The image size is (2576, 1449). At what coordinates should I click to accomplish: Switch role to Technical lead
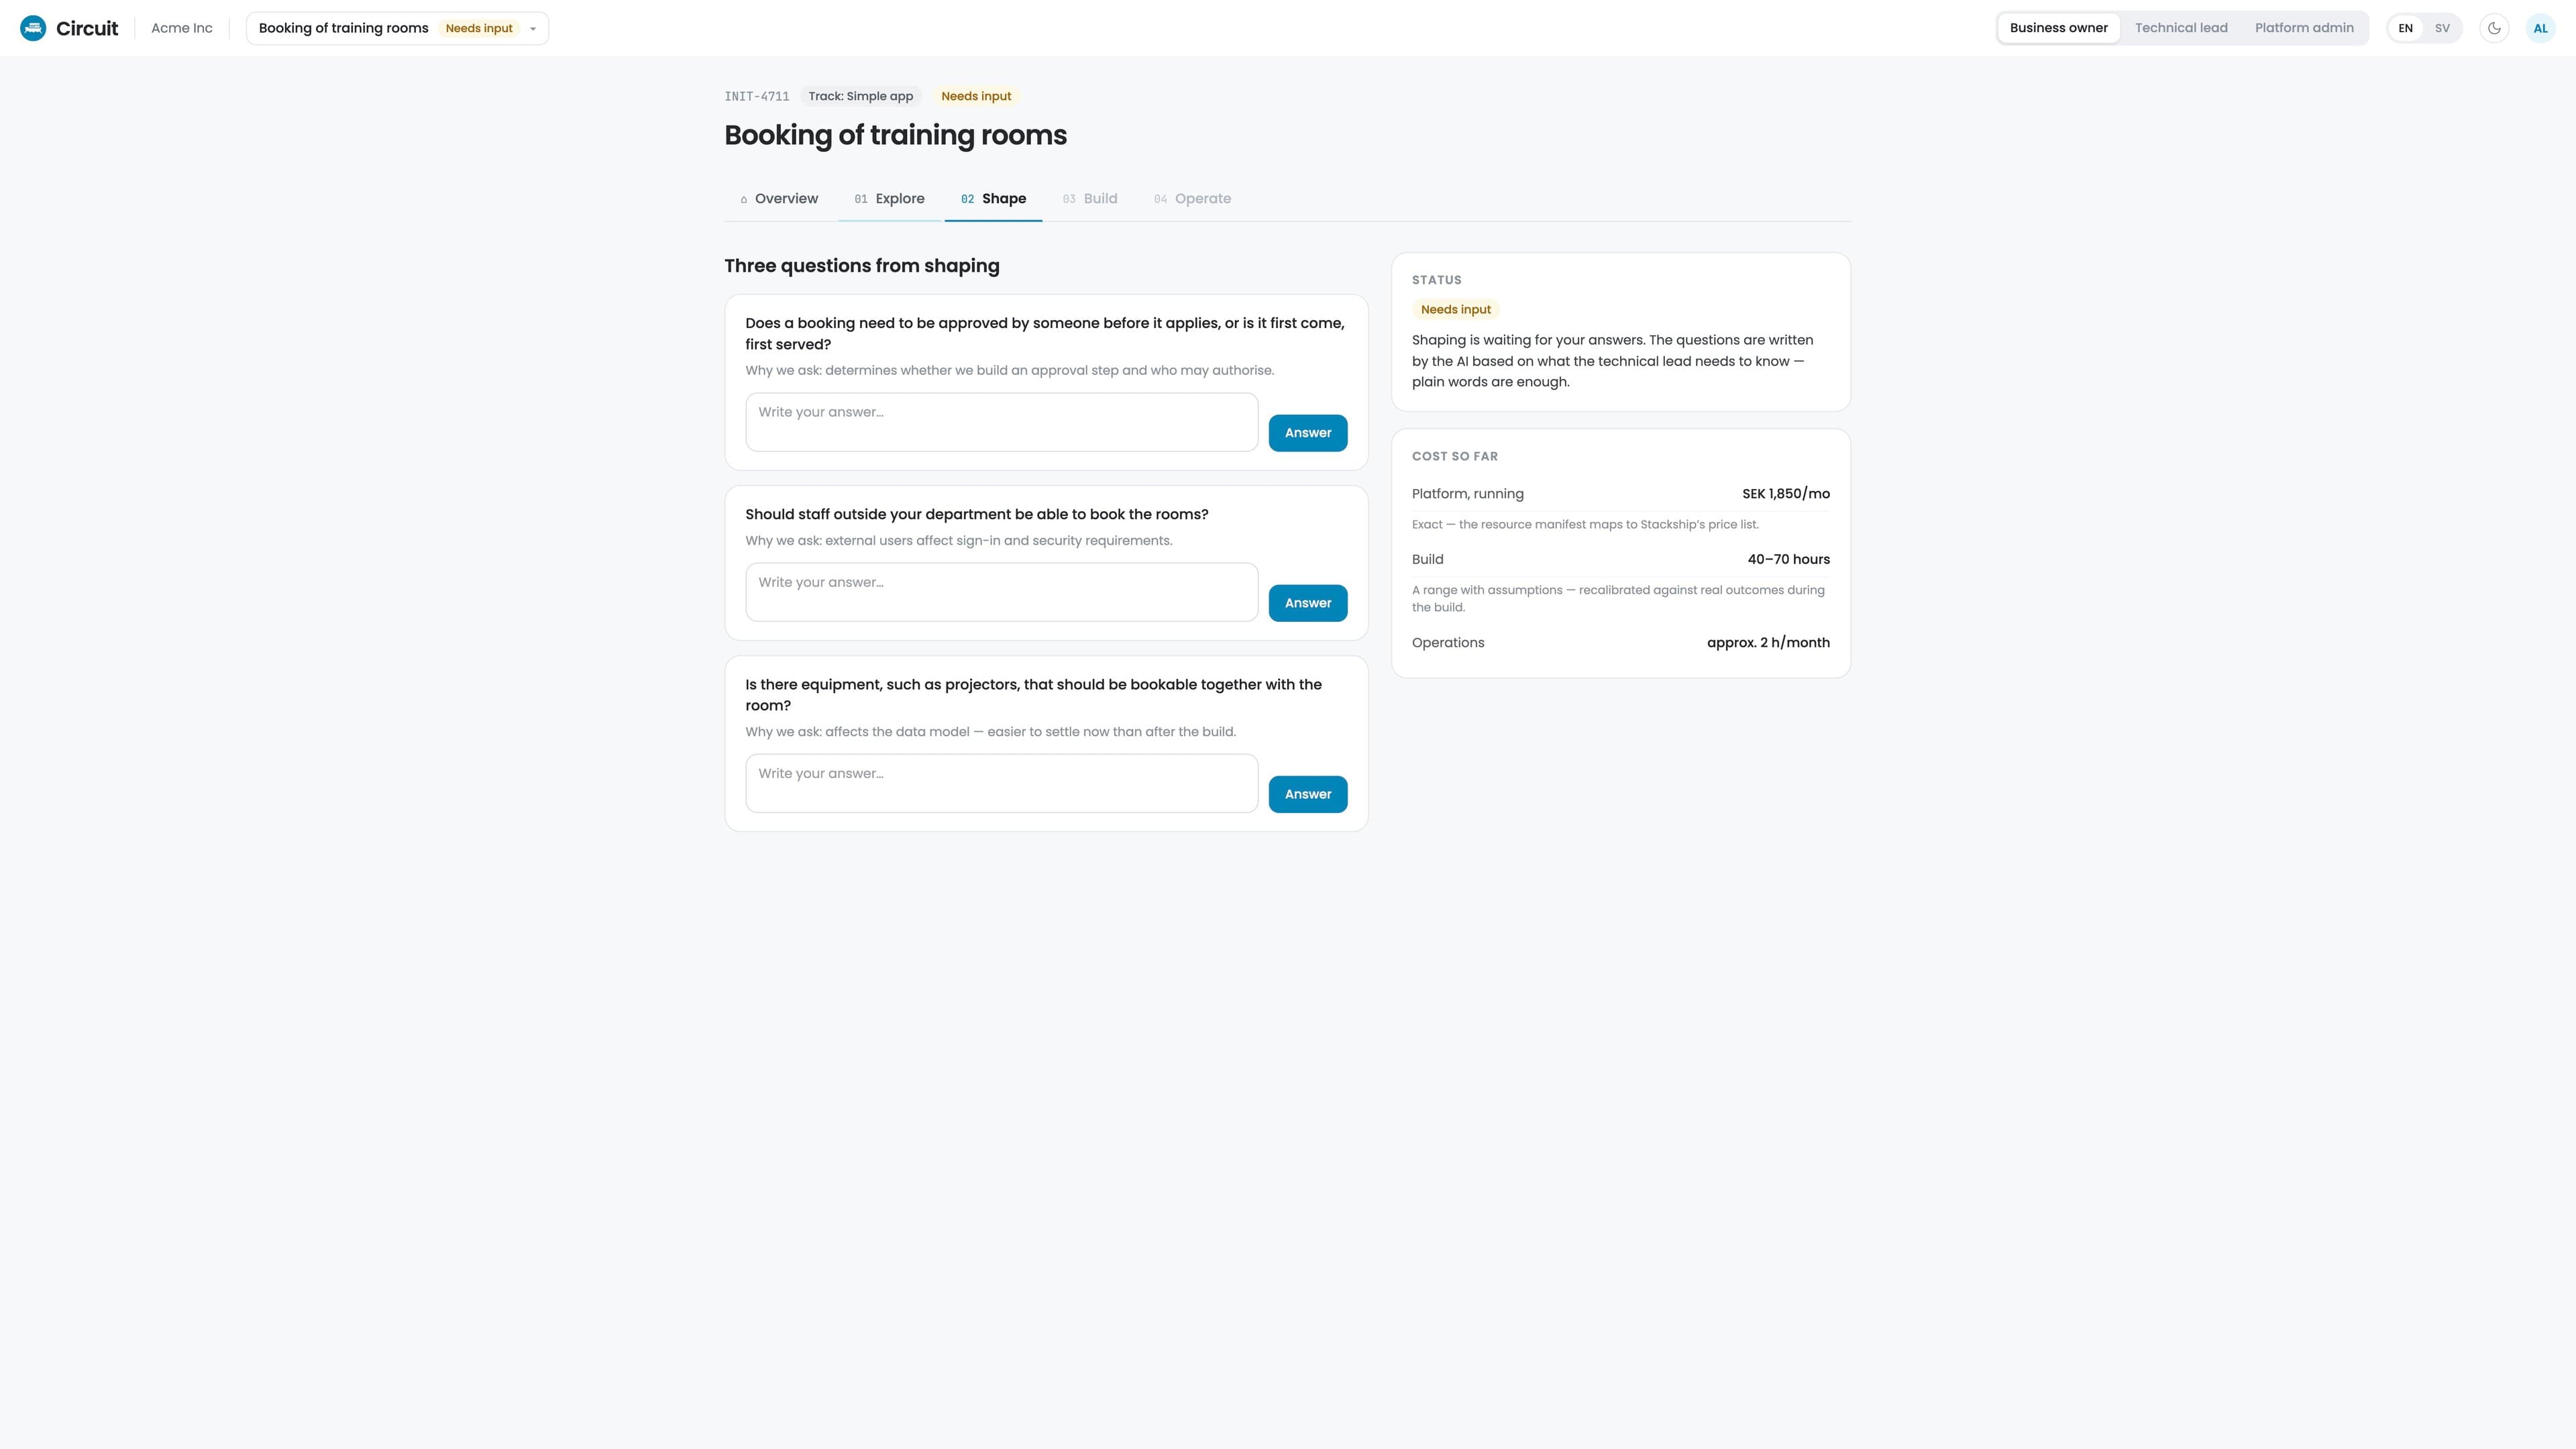(2181, 28)
